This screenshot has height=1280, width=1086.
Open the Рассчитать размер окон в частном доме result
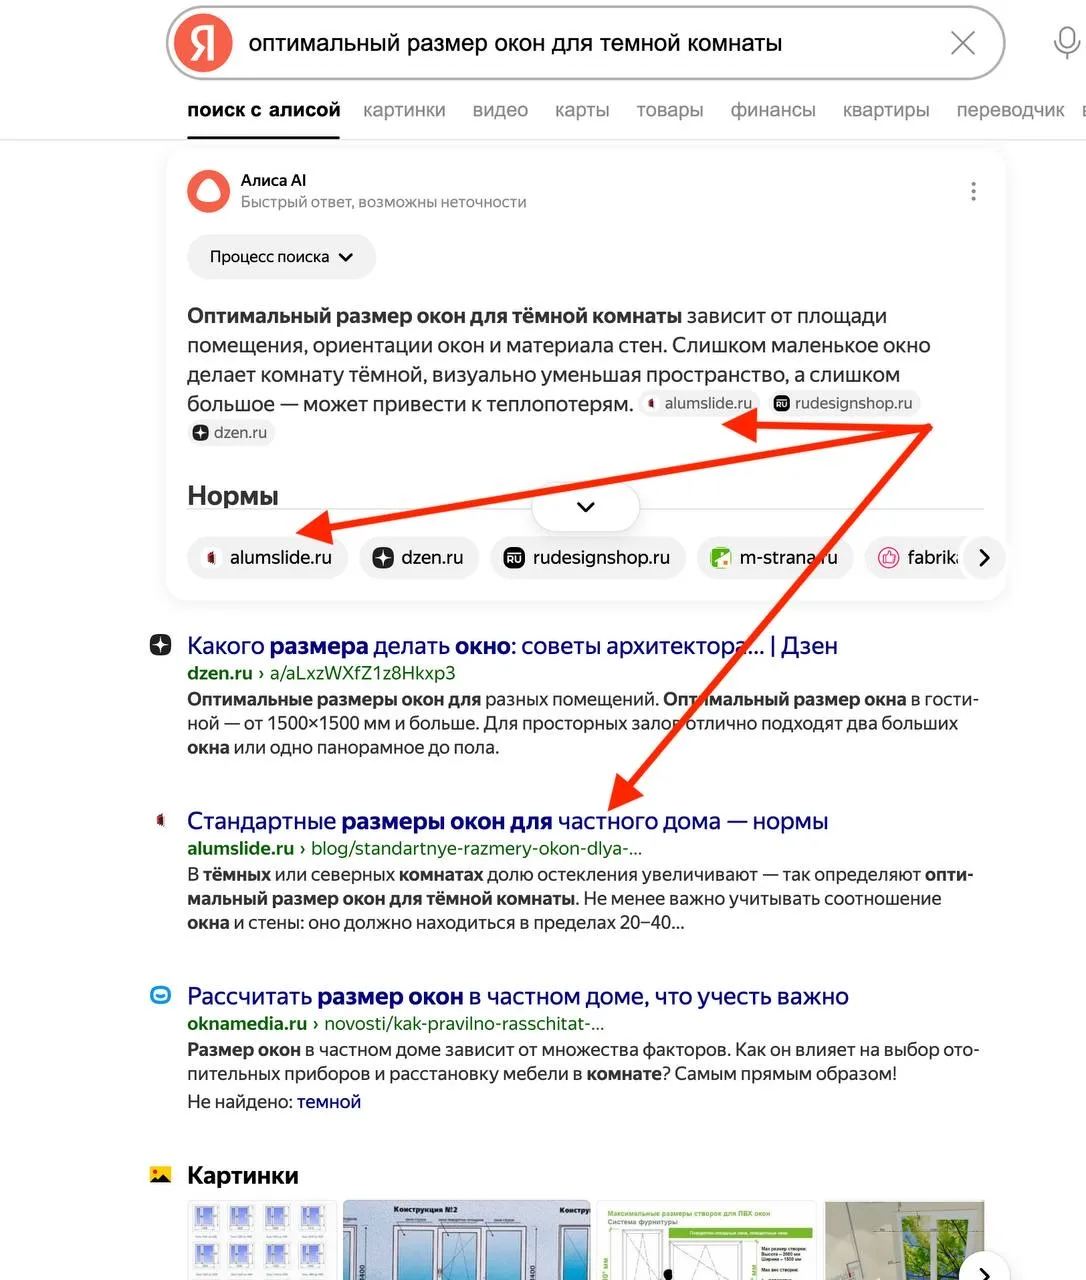tap(518, 997)
